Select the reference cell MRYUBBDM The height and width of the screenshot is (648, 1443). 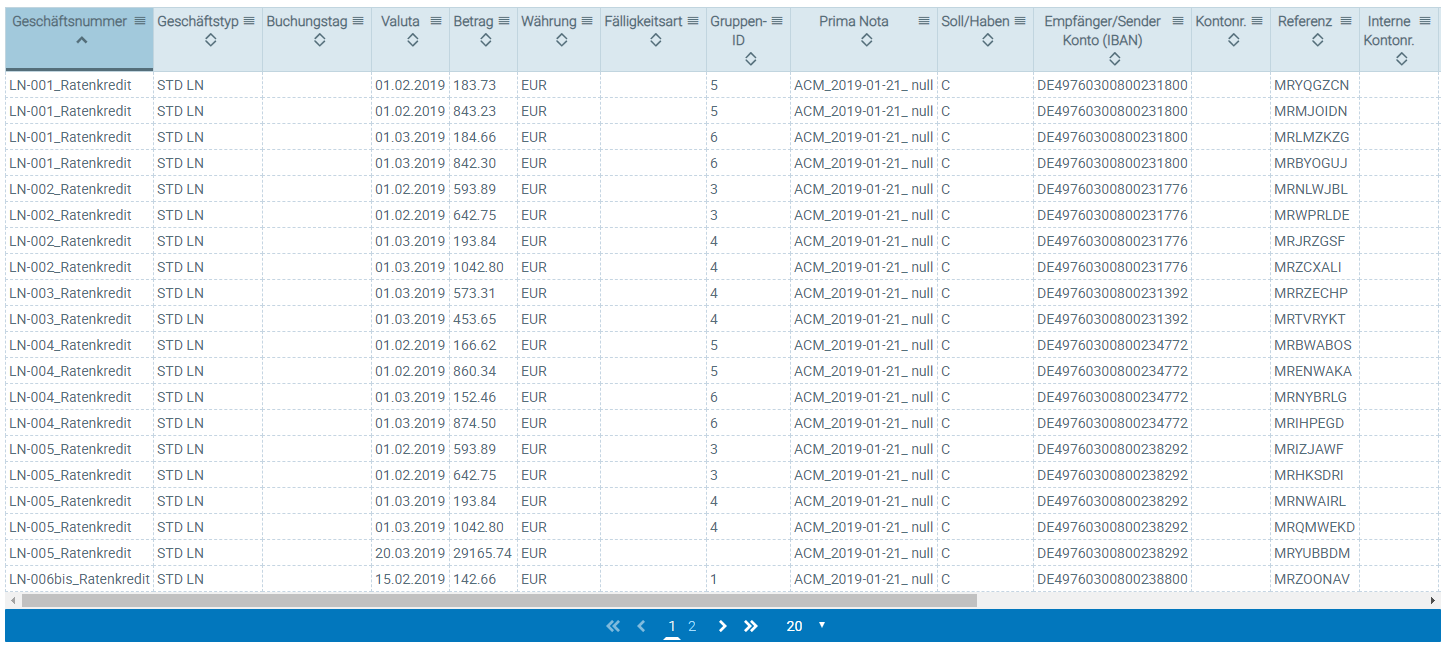coord(1315,553)
